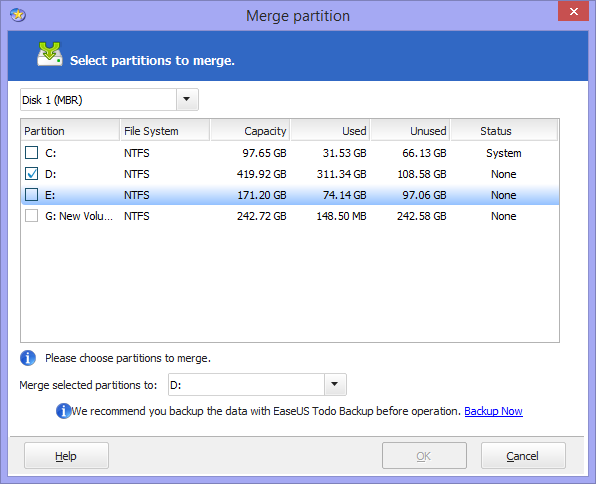Image resolution: width=600 pixels, height=484 pixels.
Task: Click the File System column header
Action: click(x=165, y=131)
